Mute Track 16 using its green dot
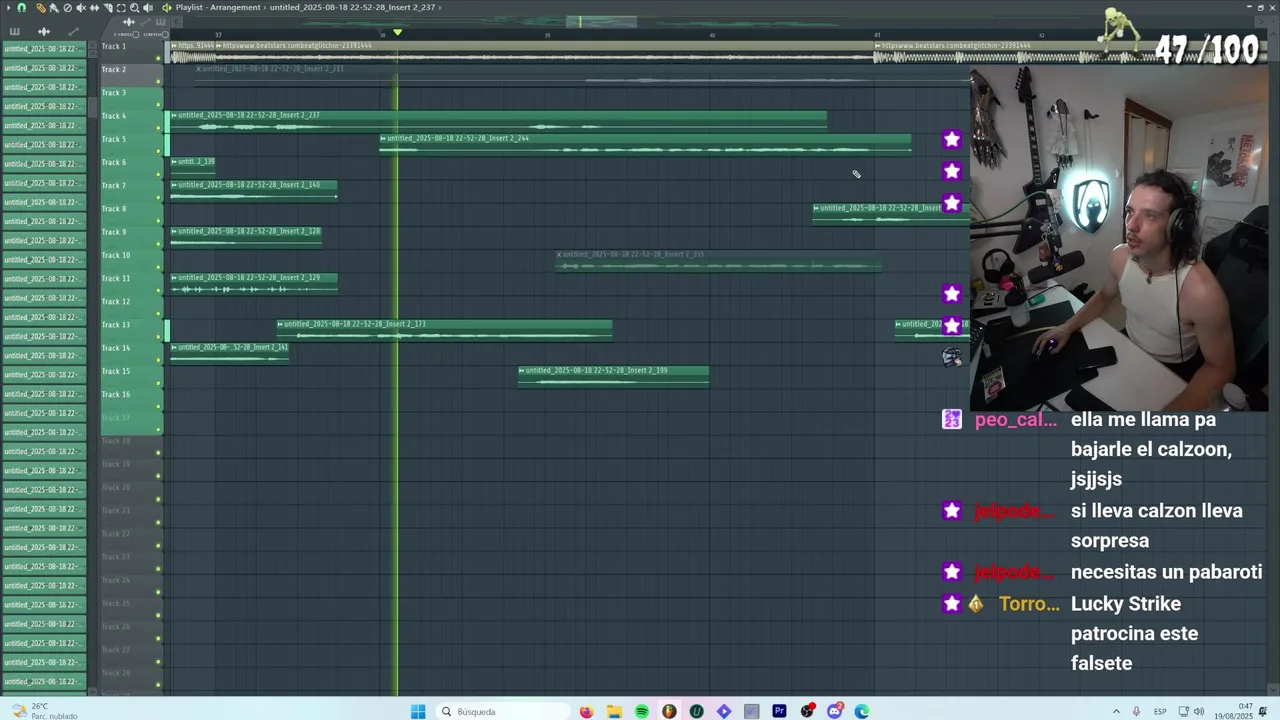Viewport: 1280px width, 720px height. [x=158, y=406]
